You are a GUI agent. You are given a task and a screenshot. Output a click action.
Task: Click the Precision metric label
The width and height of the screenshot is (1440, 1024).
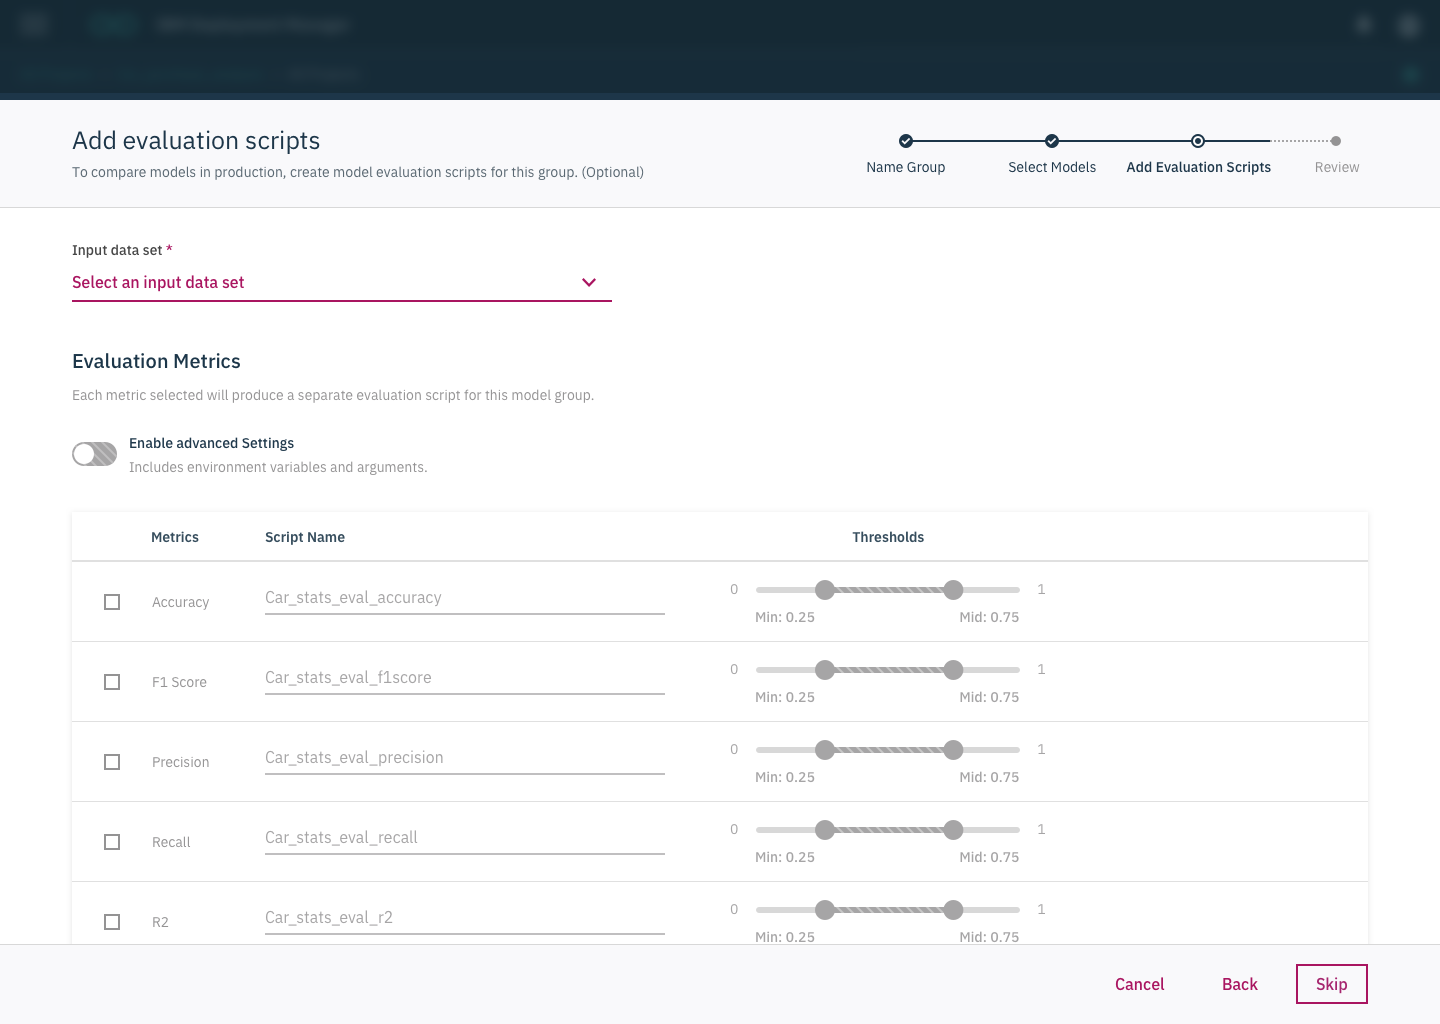coord(181,762)
